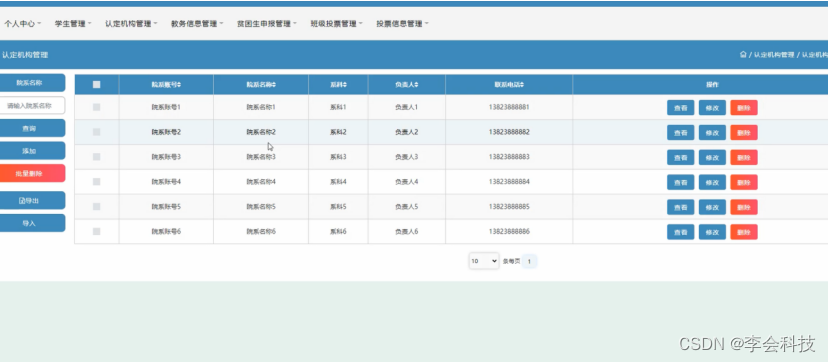Check the box for row 院系账号2
831x362 pixels.
[x=96, y=132]
